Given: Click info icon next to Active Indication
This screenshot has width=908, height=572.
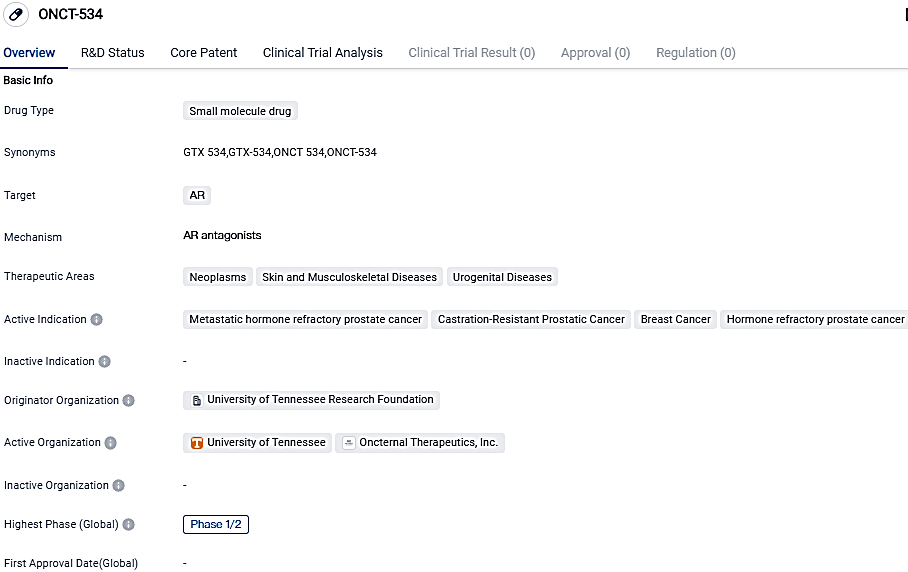Looking at the screenshot, I should tap(97, 320).
